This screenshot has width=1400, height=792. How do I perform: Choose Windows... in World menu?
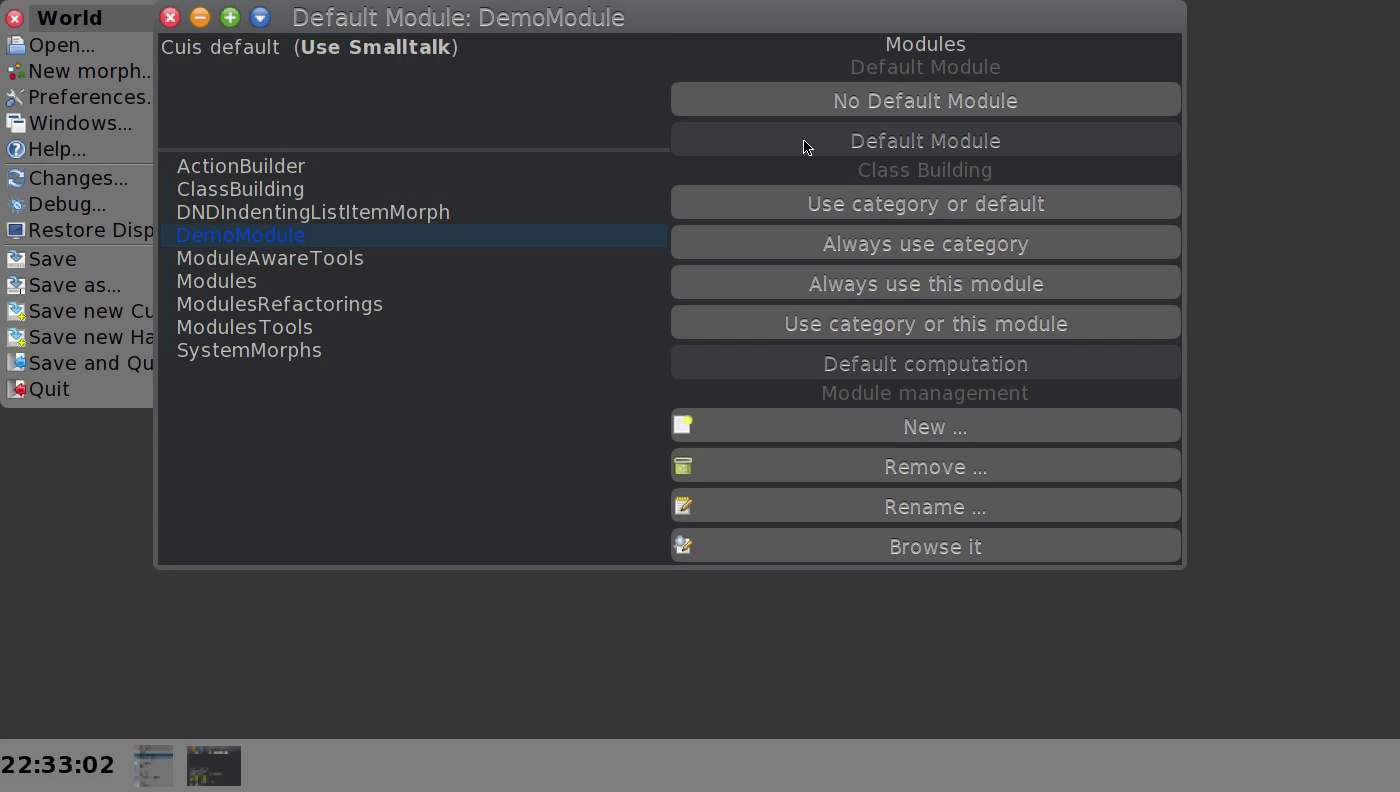pos(78,123)
